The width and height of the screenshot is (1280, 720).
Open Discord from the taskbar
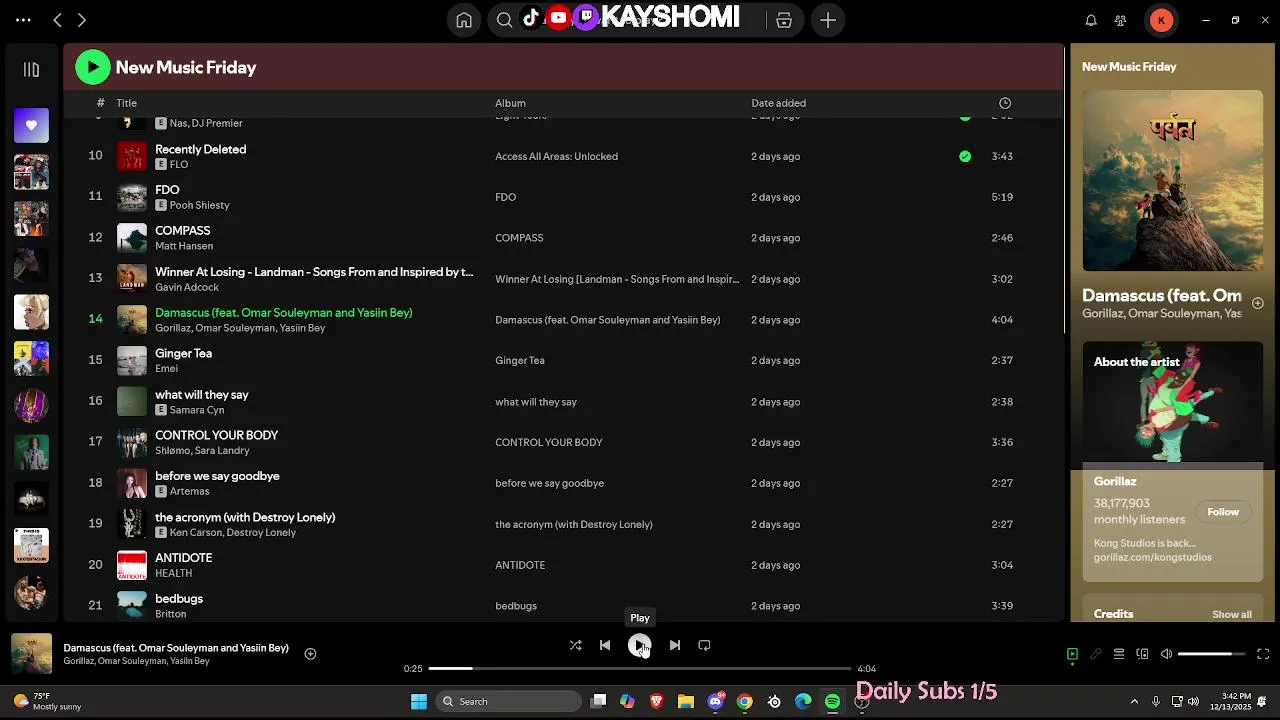point(716,701)
